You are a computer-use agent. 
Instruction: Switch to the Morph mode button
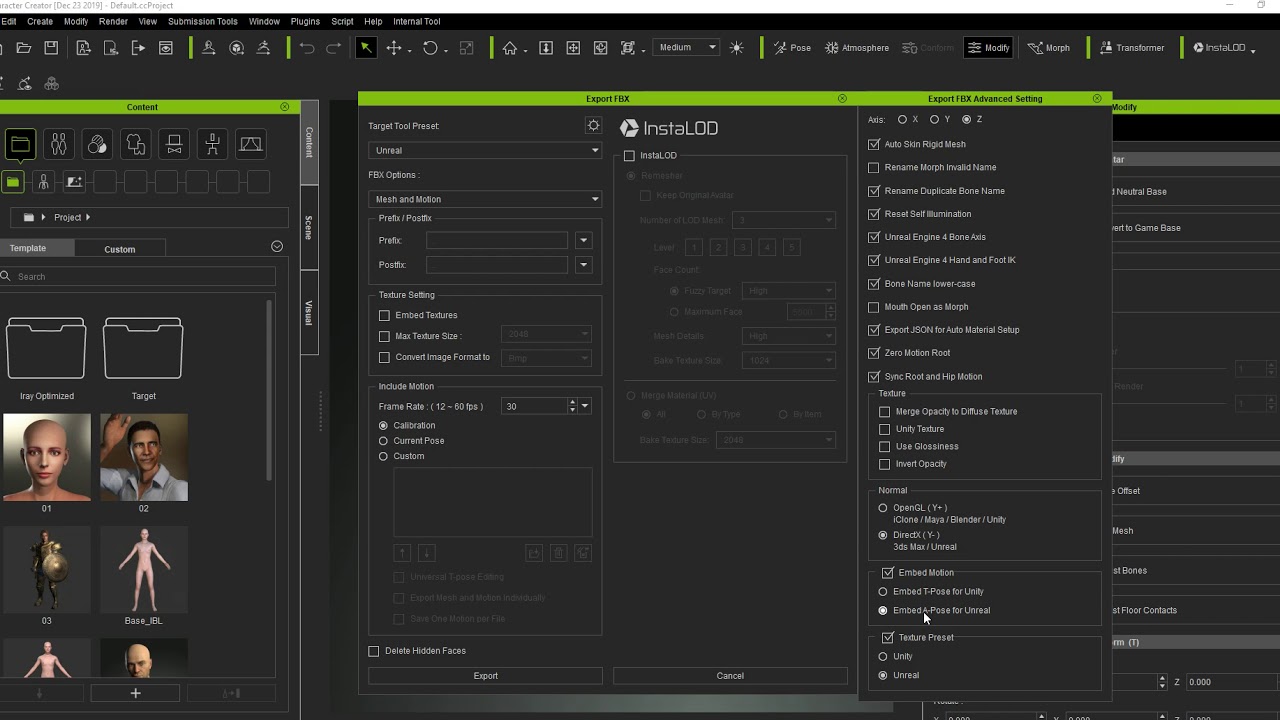pyautogui.click(x=1048, y=47)
